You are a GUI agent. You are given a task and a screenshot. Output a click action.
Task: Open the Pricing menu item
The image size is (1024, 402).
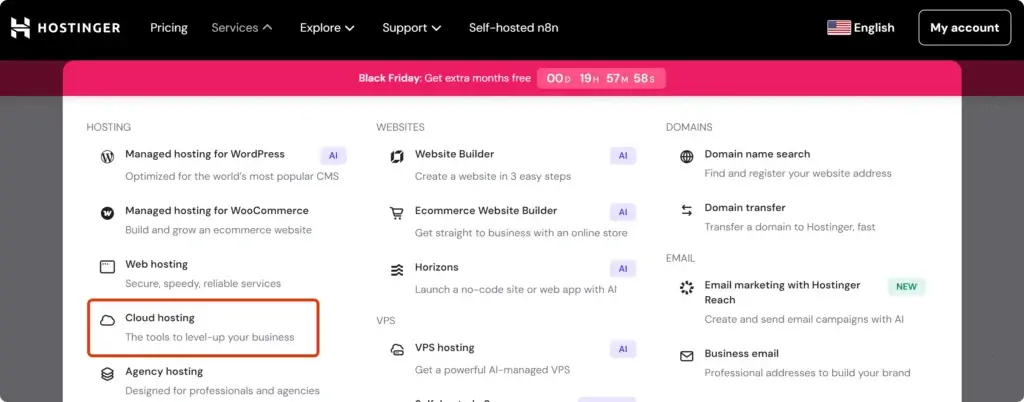click(x=169, y=28)
